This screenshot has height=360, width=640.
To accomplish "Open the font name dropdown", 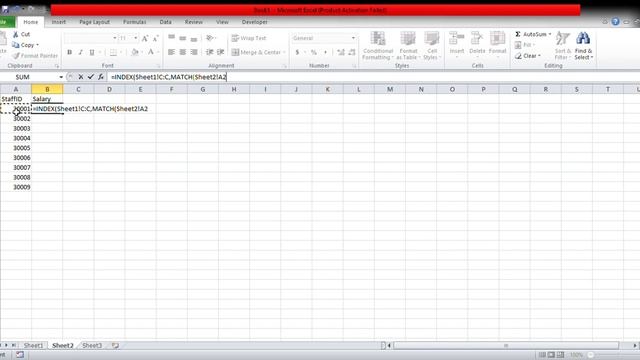I will click(x=115, y=38).
